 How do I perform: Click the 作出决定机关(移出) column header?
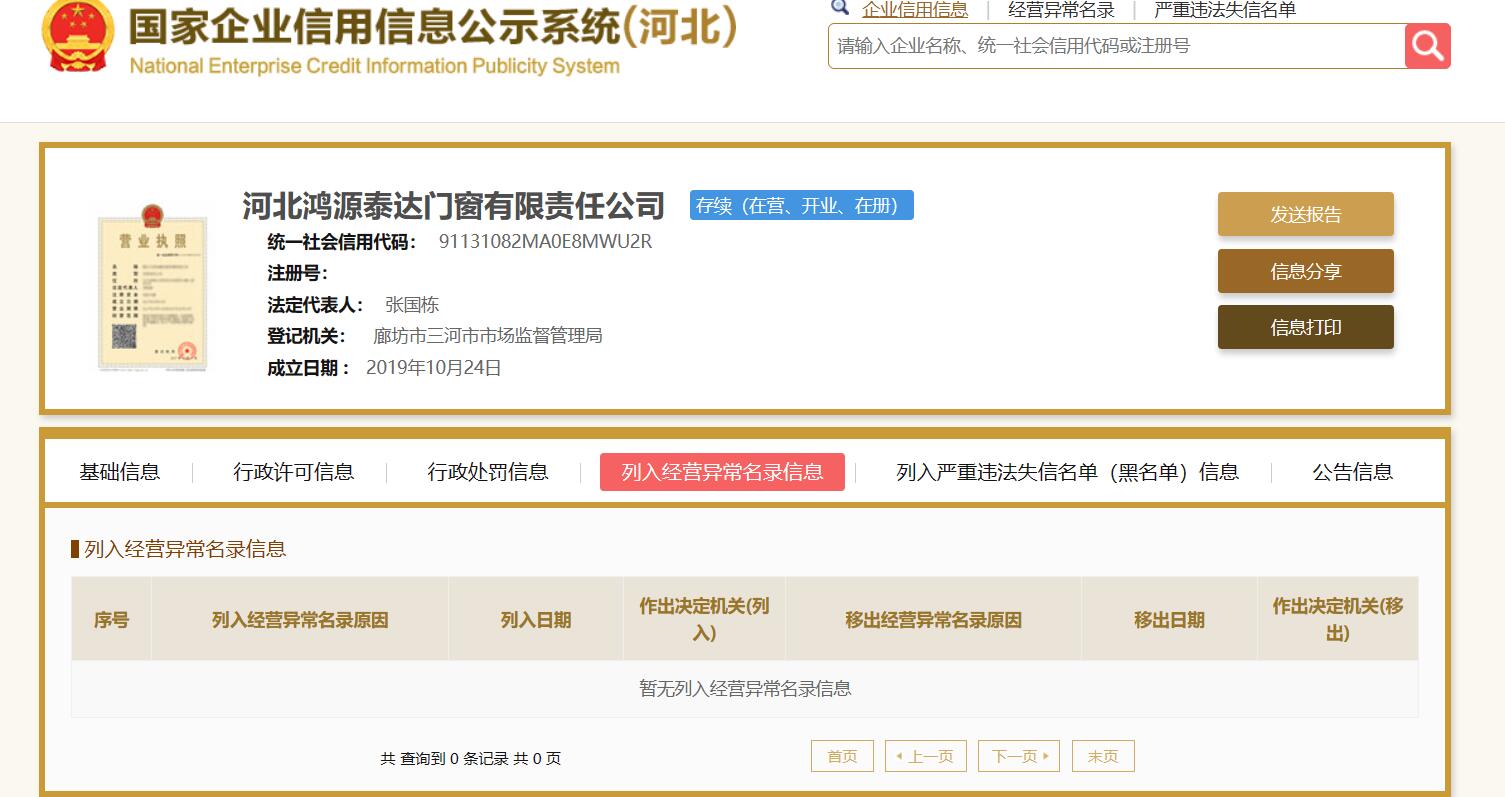(x=1338, y=620)
